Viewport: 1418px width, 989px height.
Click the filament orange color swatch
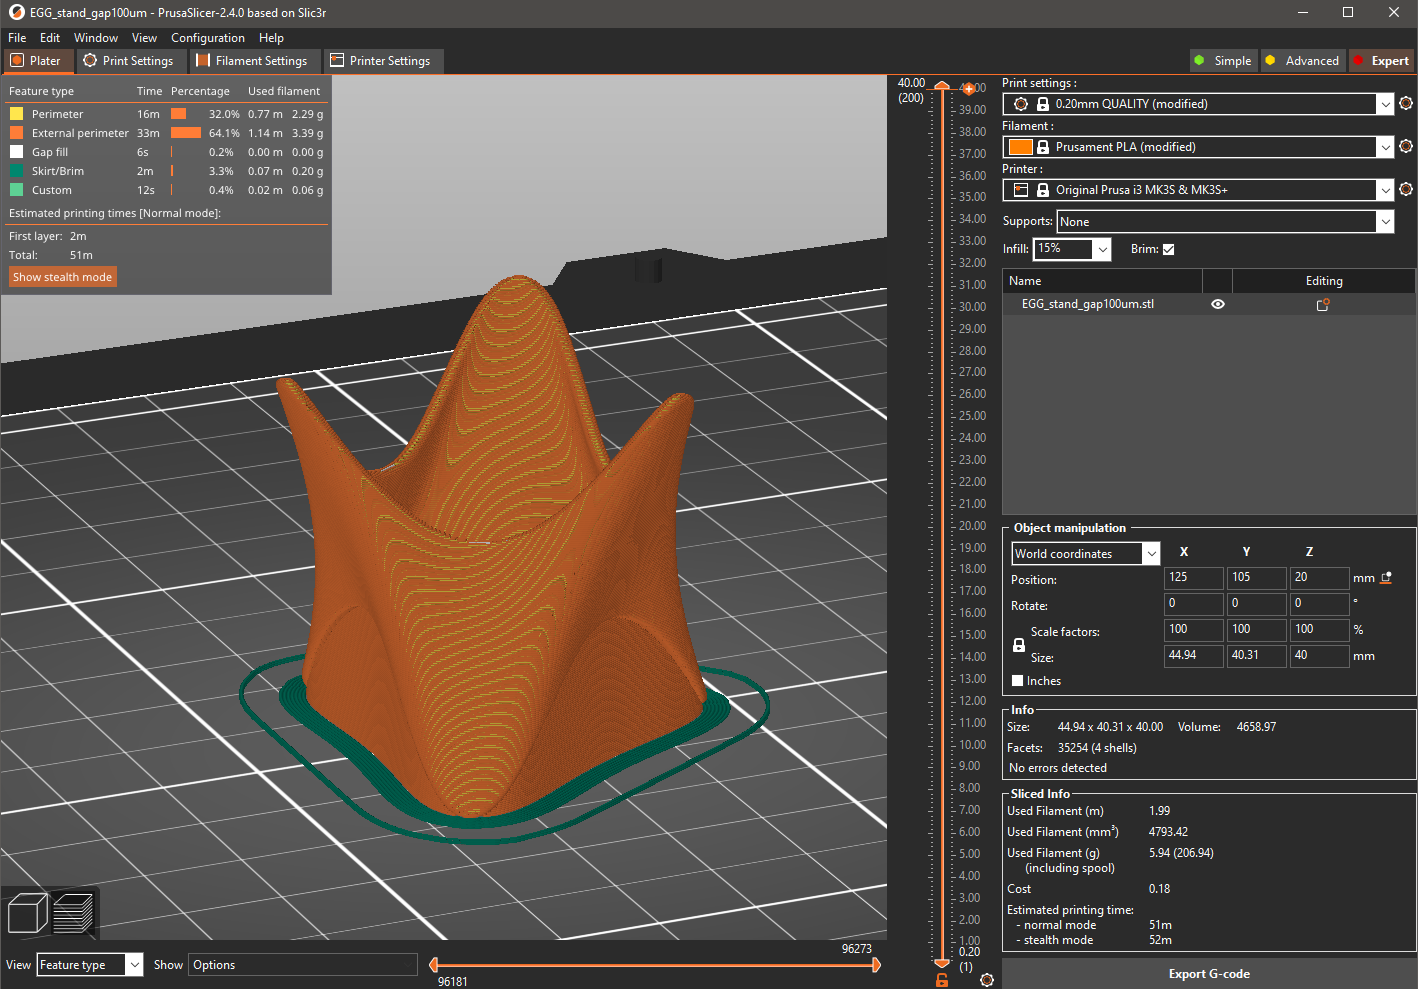(x=1020, y=147)
